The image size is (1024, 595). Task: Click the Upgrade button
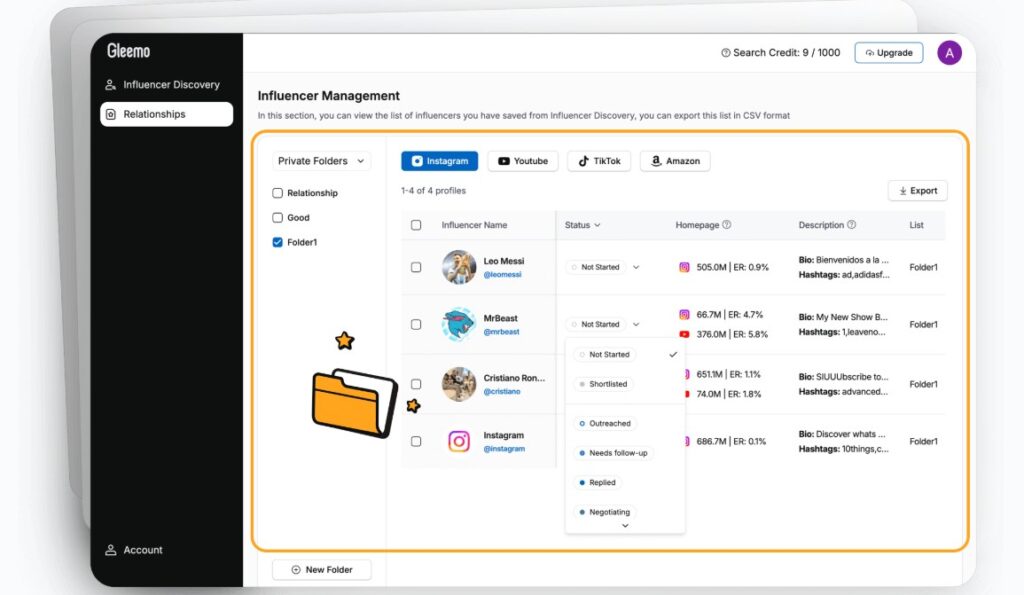pyautogui.click(x=889, y=53)
